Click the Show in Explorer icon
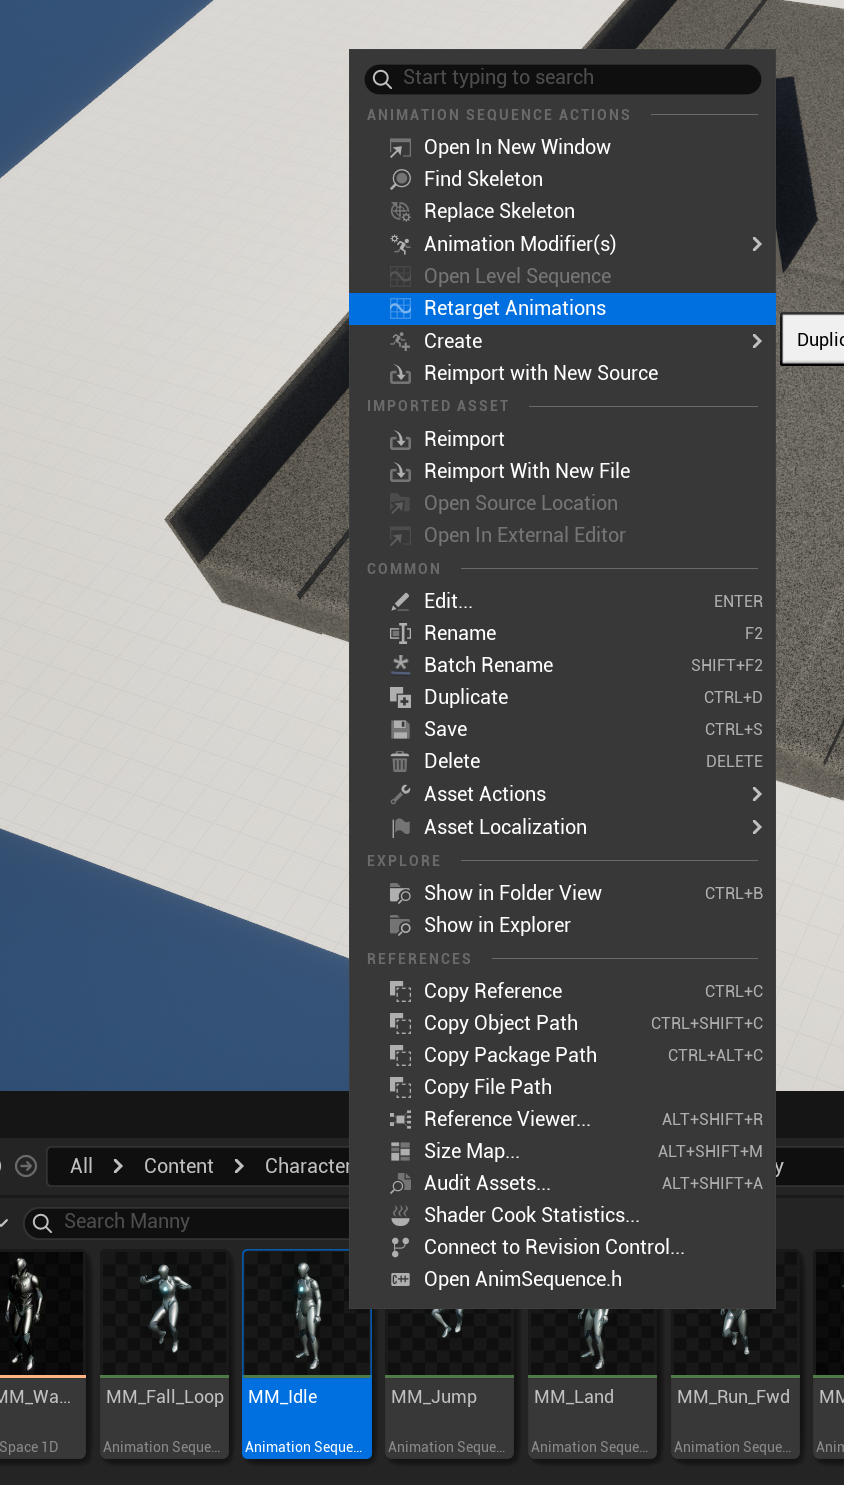This screenshot has height=1485, width=844. 400,926
